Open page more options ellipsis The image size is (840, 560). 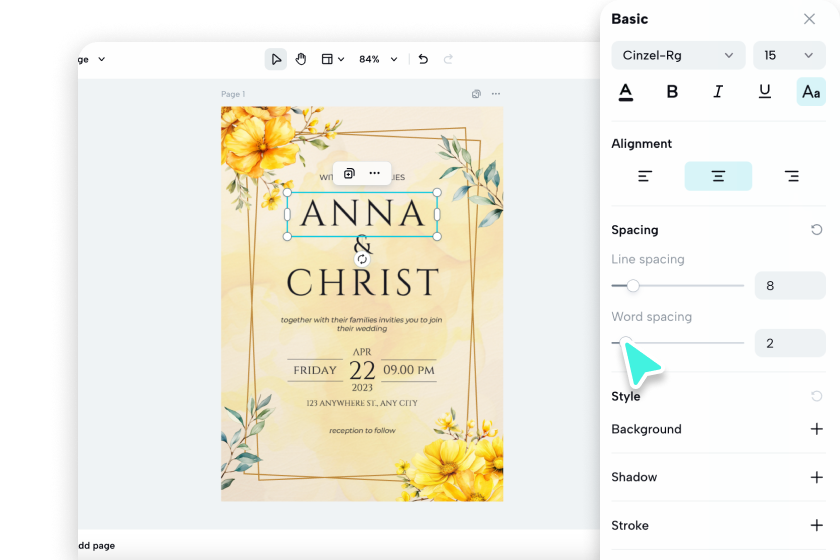[495, 94]
